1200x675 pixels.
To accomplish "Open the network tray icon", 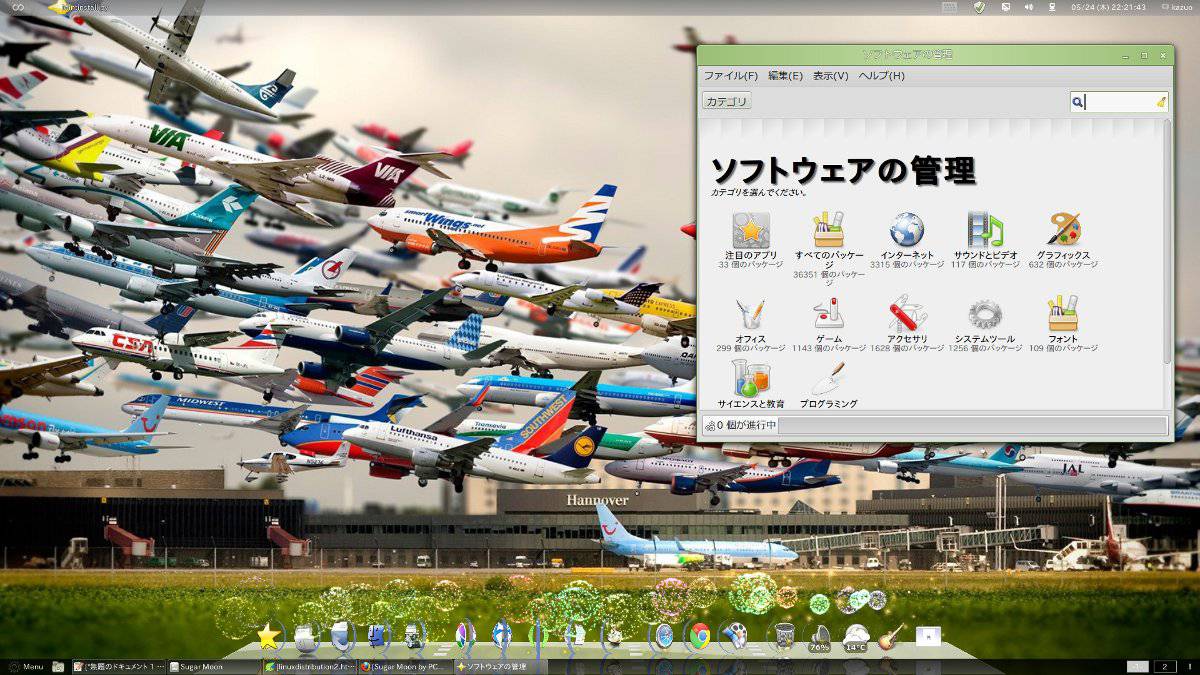I will click(x=1052, y=7).
